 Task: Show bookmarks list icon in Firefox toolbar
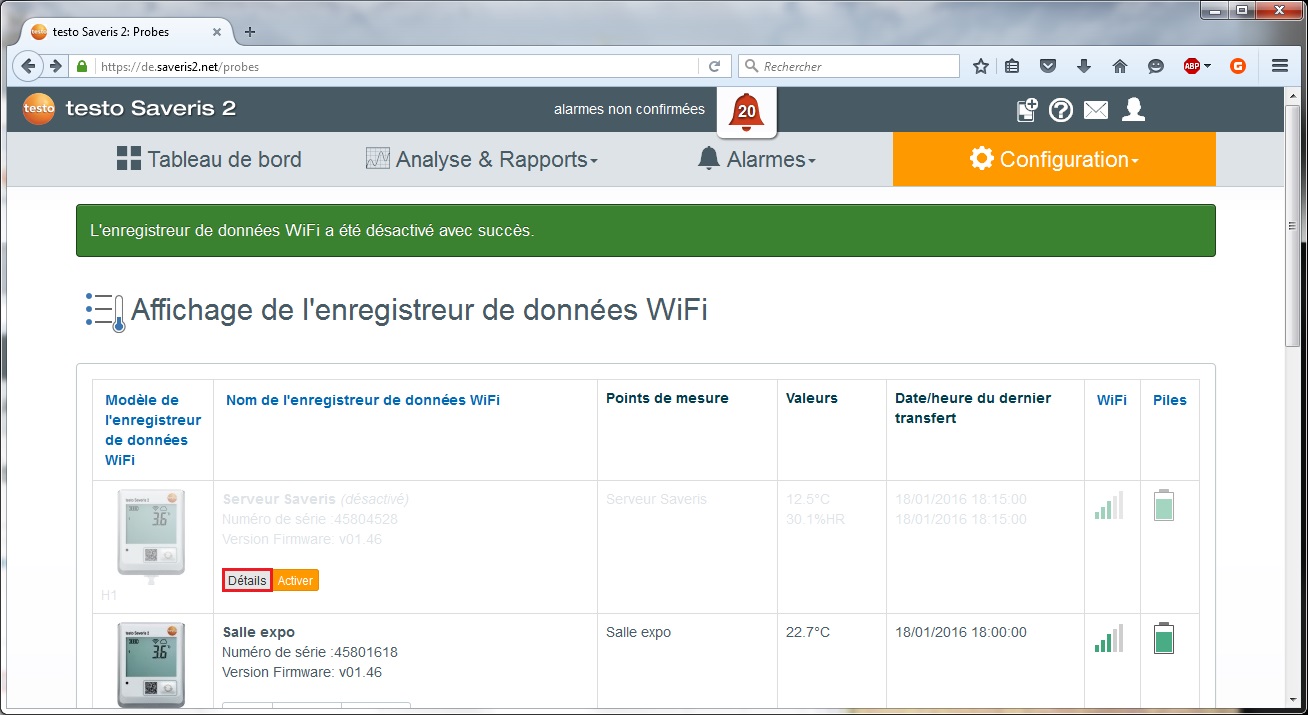(1012, 66)
